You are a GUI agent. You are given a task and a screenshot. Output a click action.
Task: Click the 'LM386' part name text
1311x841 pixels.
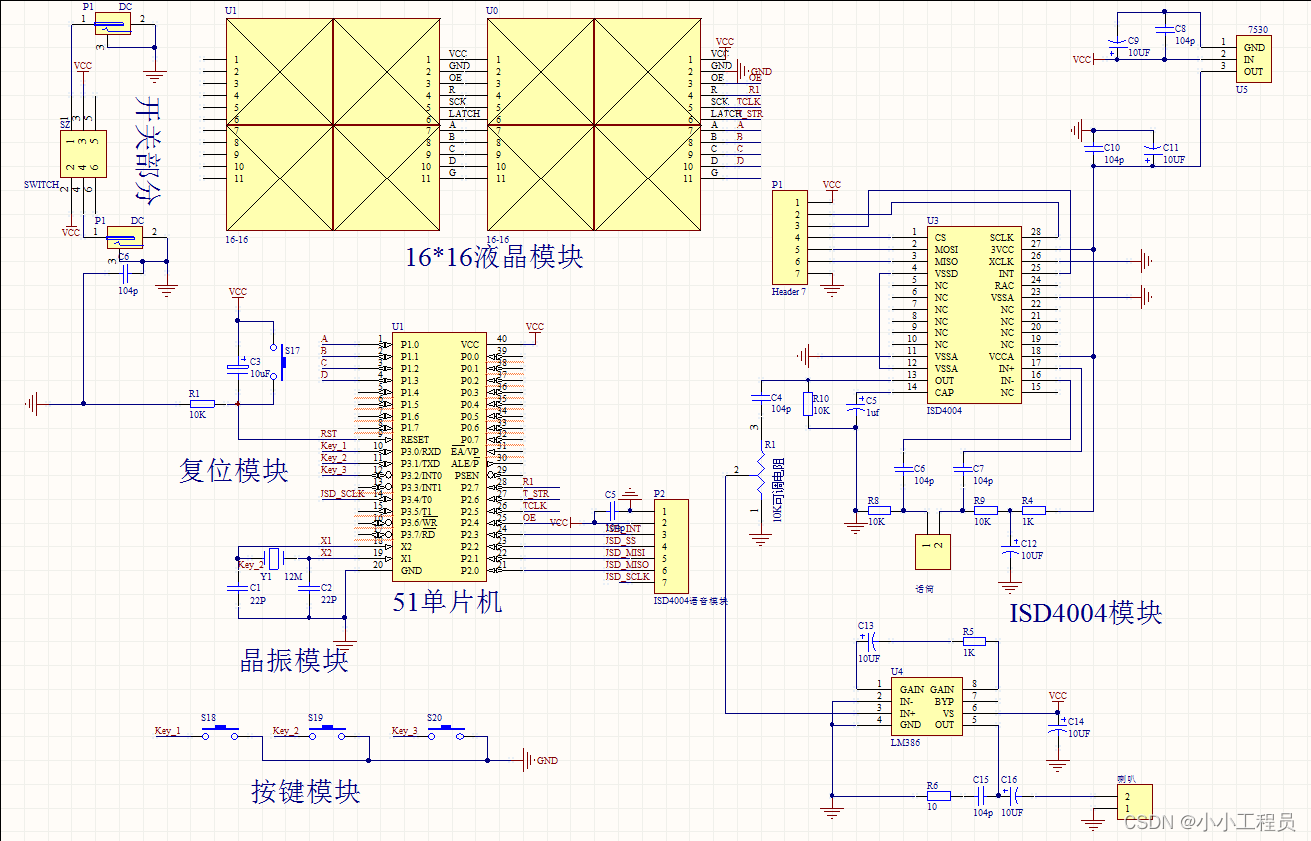tap(904, 743)
